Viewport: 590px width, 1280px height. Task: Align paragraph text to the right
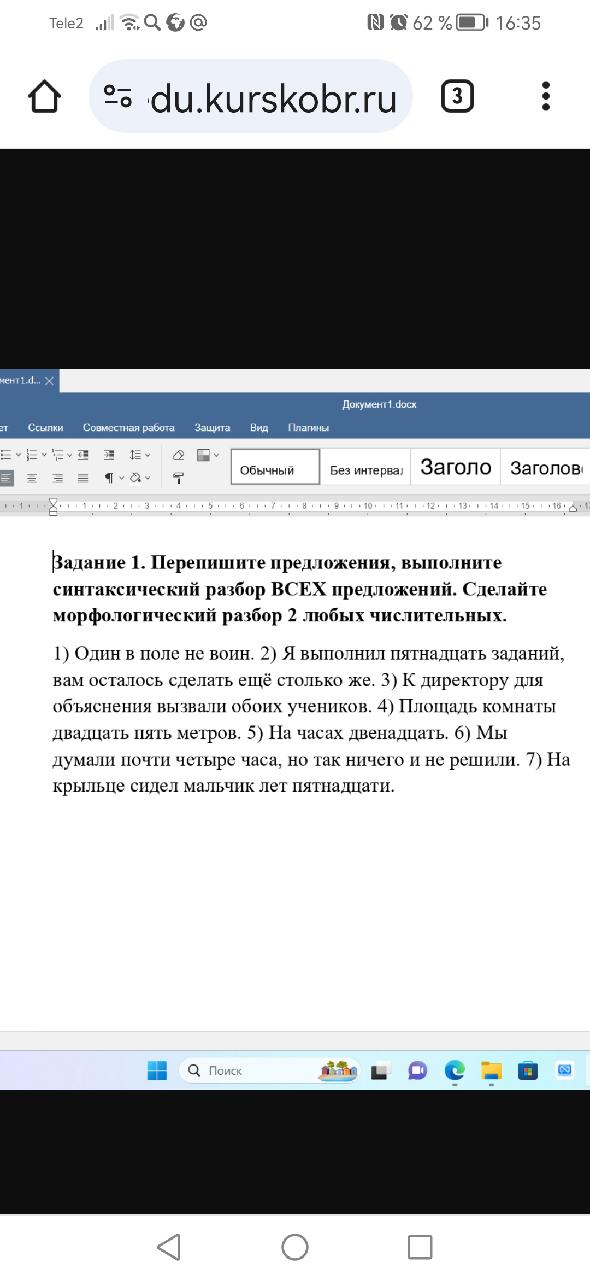58,478
